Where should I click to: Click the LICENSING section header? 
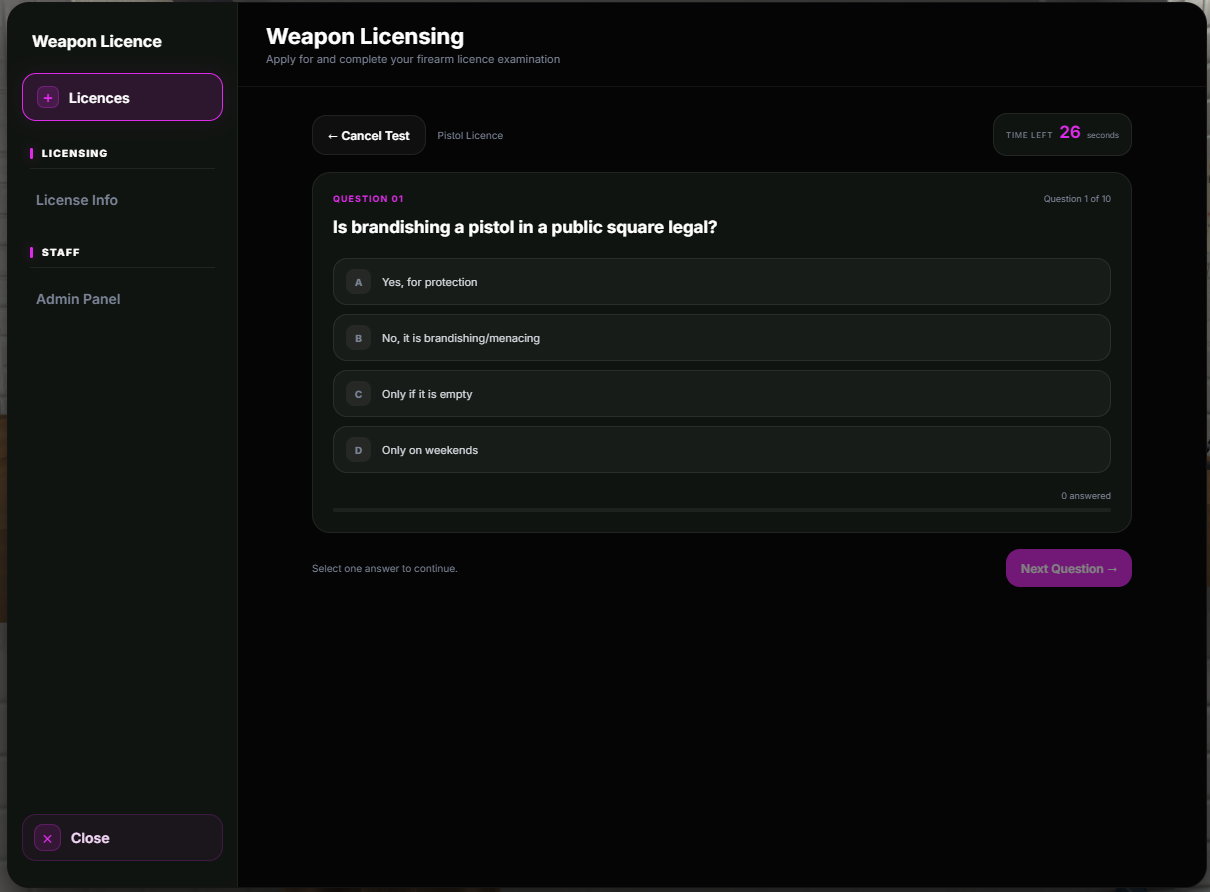coord(74,154)
